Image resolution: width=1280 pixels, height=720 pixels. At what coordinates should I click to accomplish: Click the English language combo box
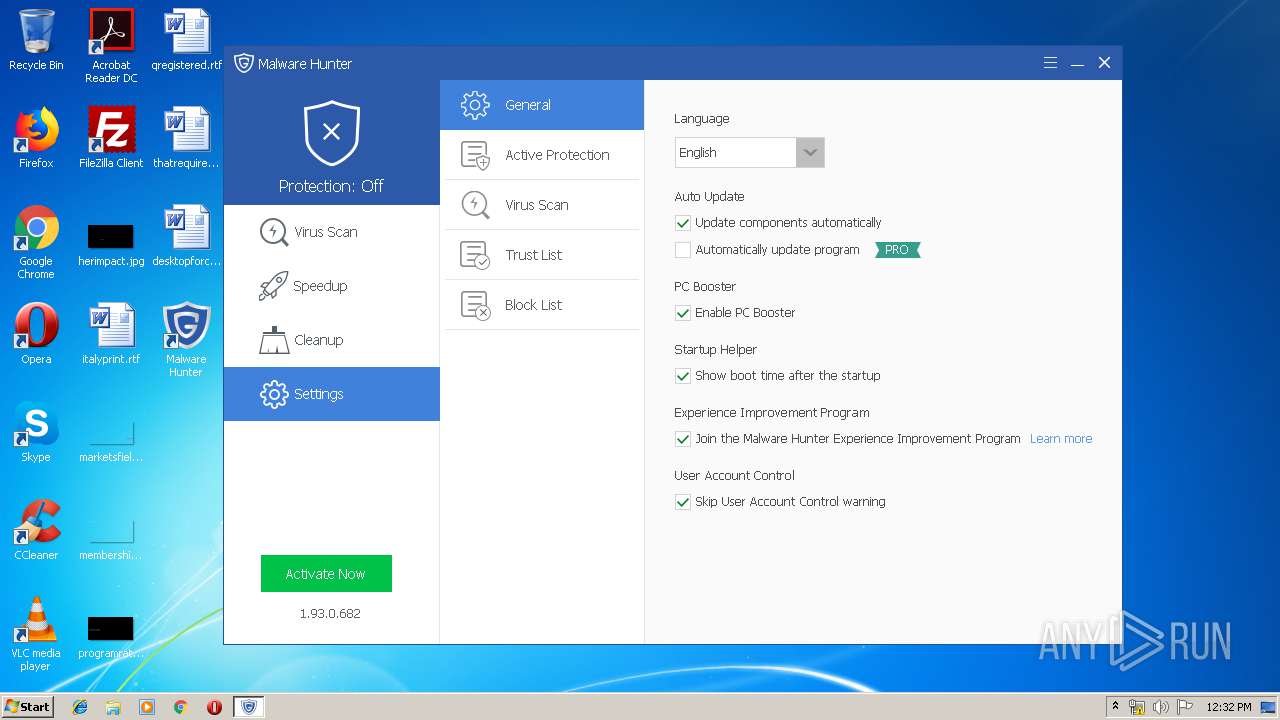pyautogui.click(x=749, y=153)
